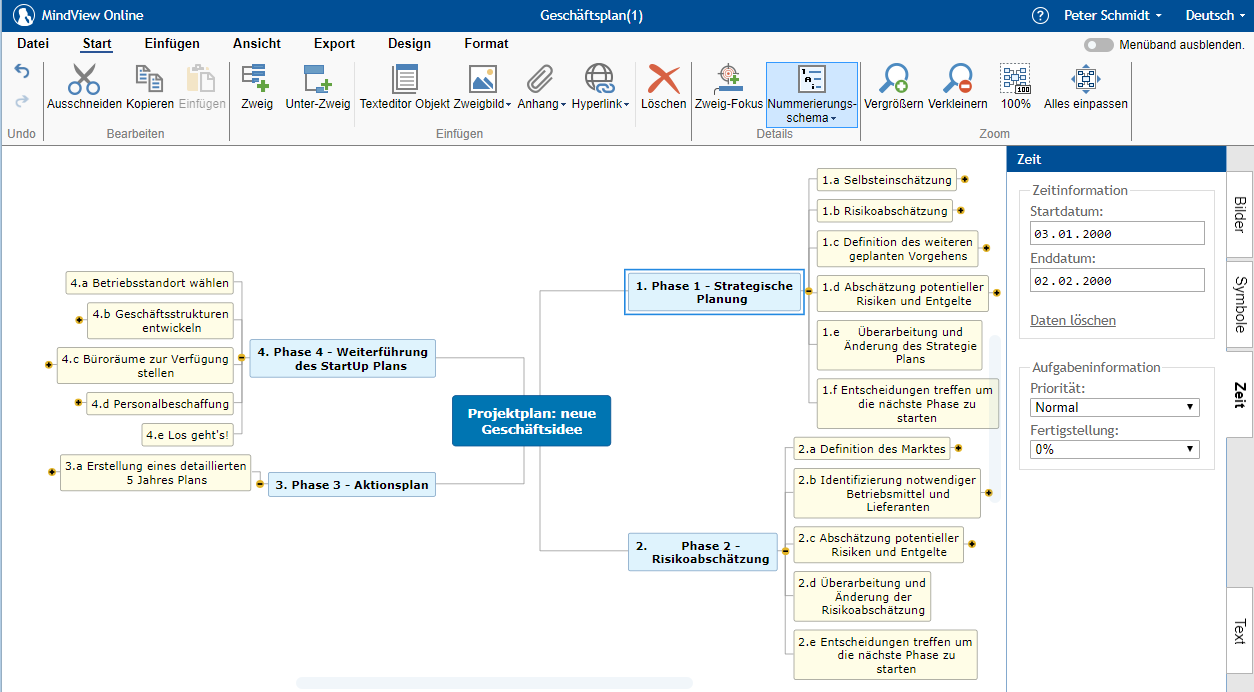Zoom out with Verkleinern magnifier
Viewport: 1254px width, 692px height.
[x=958, y=79]
